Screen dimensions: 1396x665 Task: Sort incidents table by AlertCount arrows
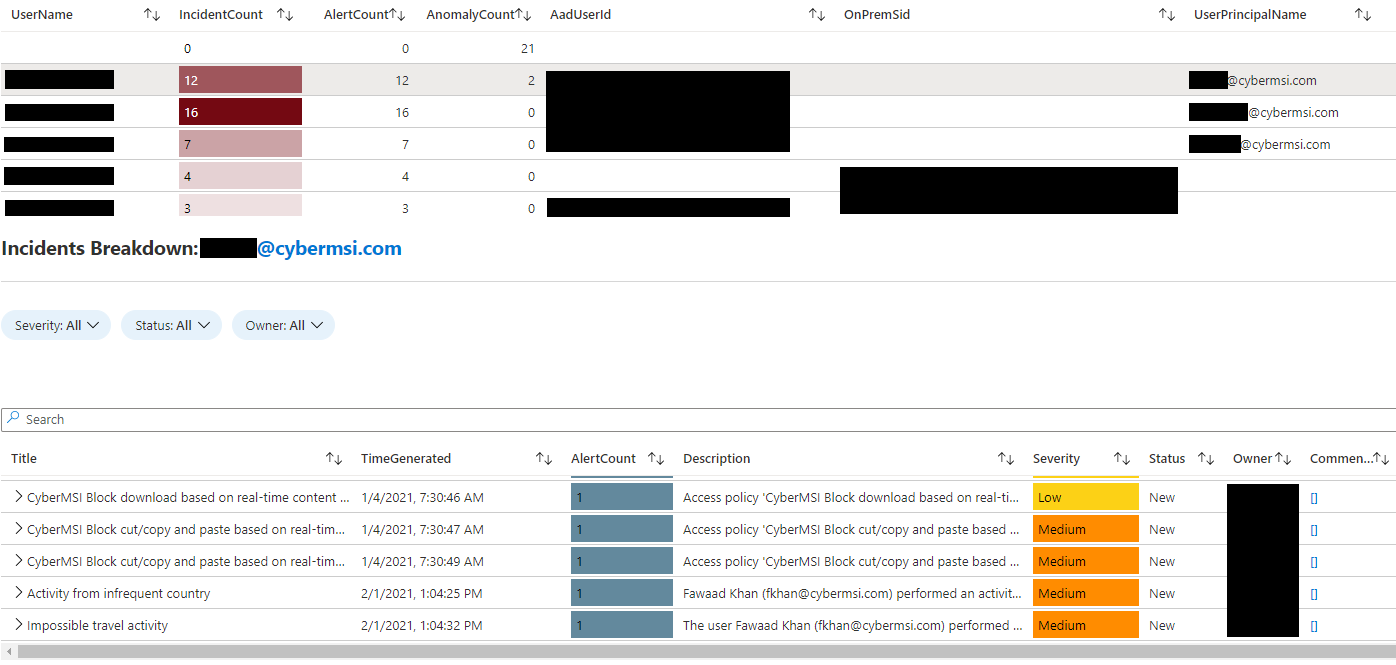pos(657,459)
